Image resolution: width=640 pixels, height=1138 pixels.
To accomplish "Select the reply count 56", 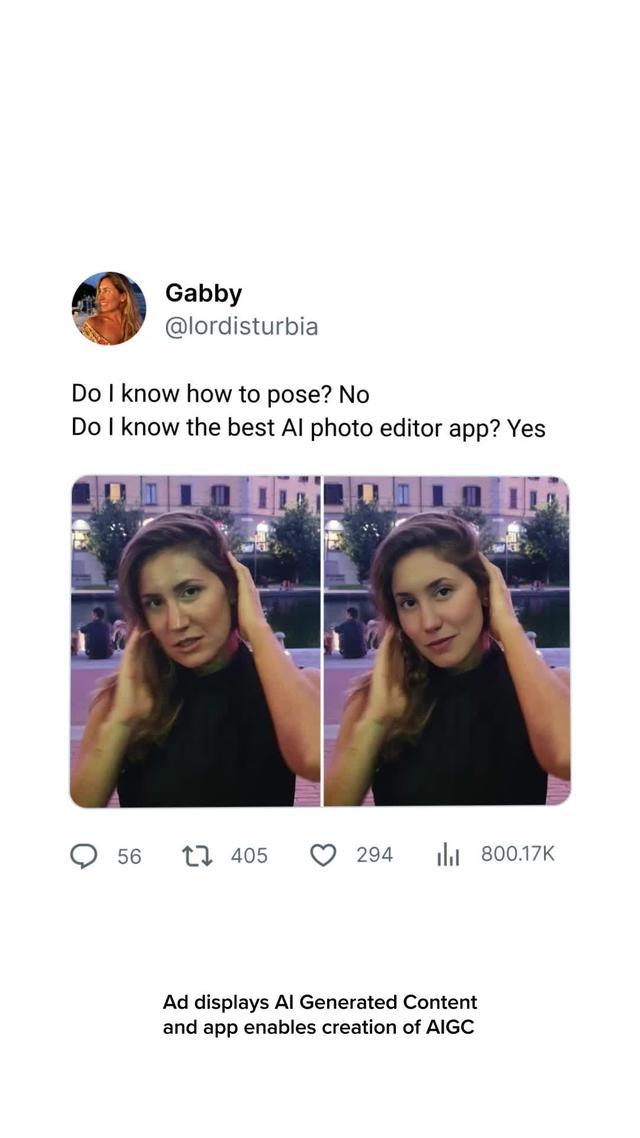I will click(129, 856).
